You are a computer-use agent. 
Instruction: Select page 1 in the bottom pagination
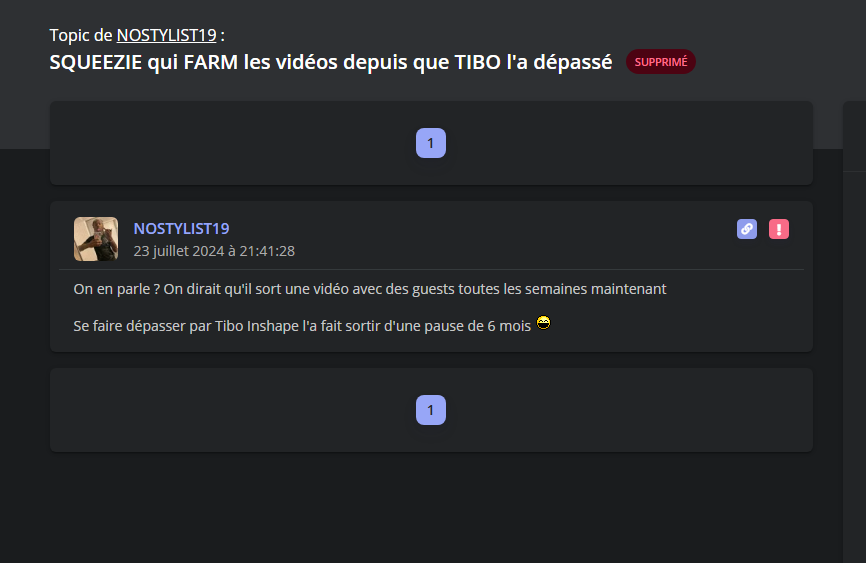pyautogui.click(x=431, y=410)
